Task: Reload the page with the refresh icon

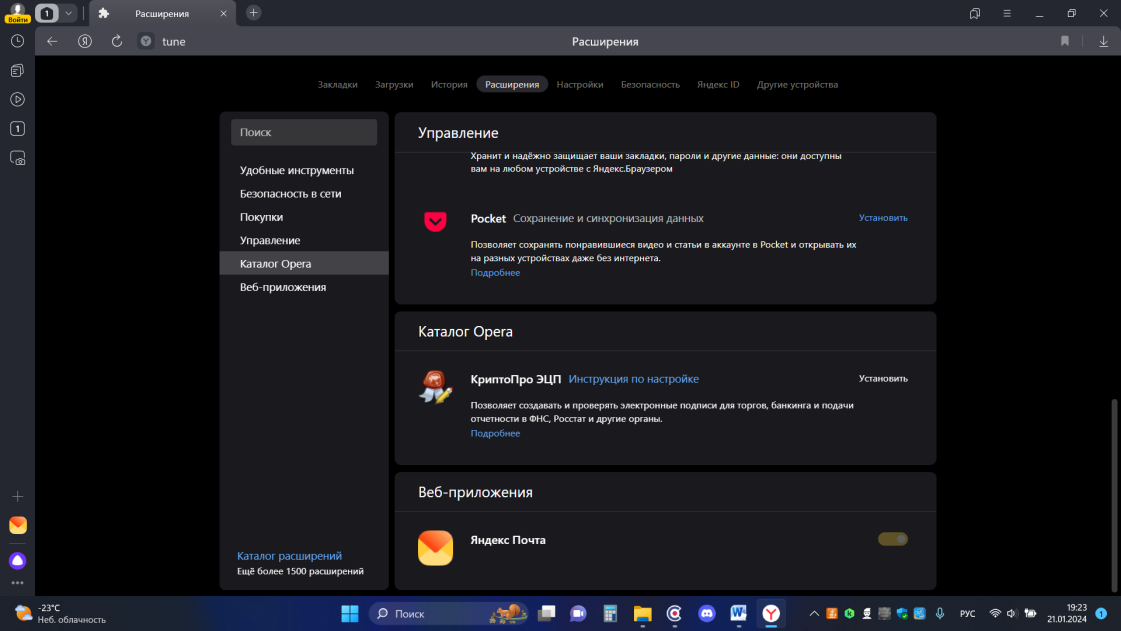Action: [x=117, y=41]
